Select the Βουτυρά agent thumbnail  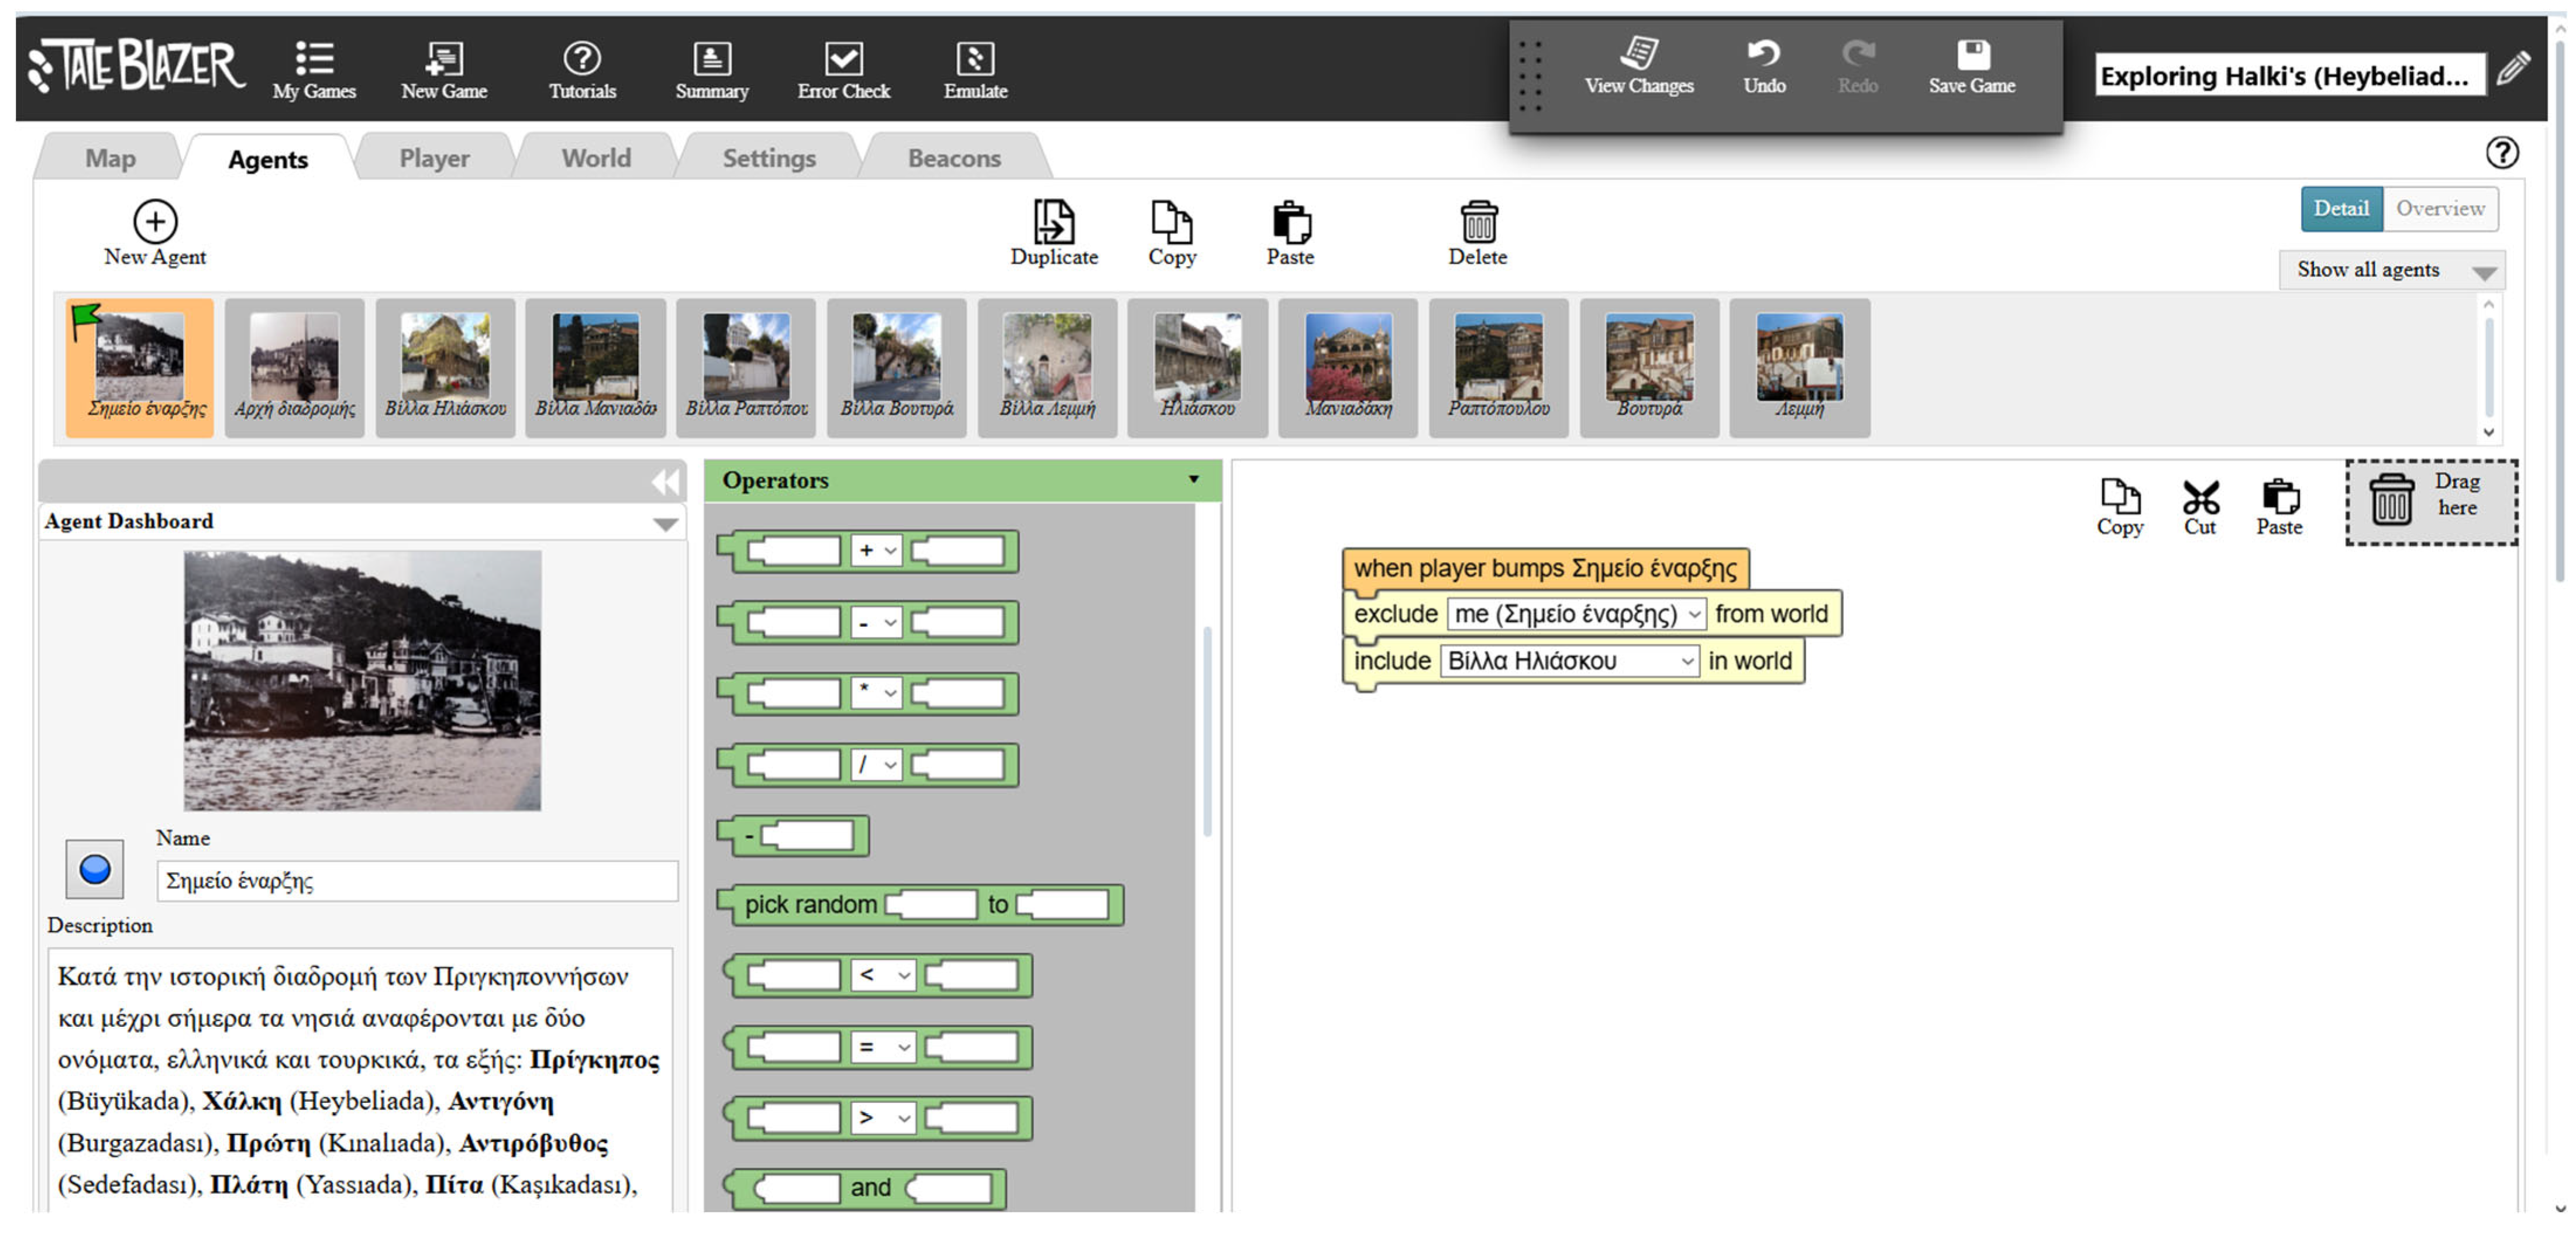(1649, 367)
